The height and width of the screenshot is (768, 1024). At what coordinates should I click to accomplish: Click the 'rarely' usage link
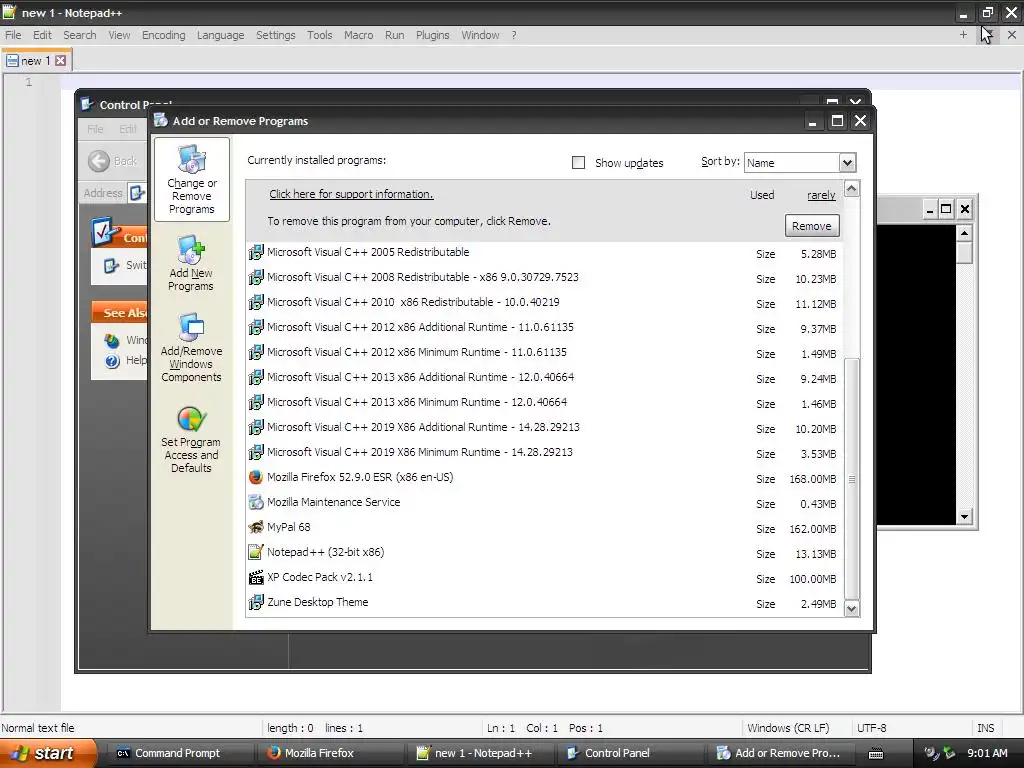click(821, 195)
